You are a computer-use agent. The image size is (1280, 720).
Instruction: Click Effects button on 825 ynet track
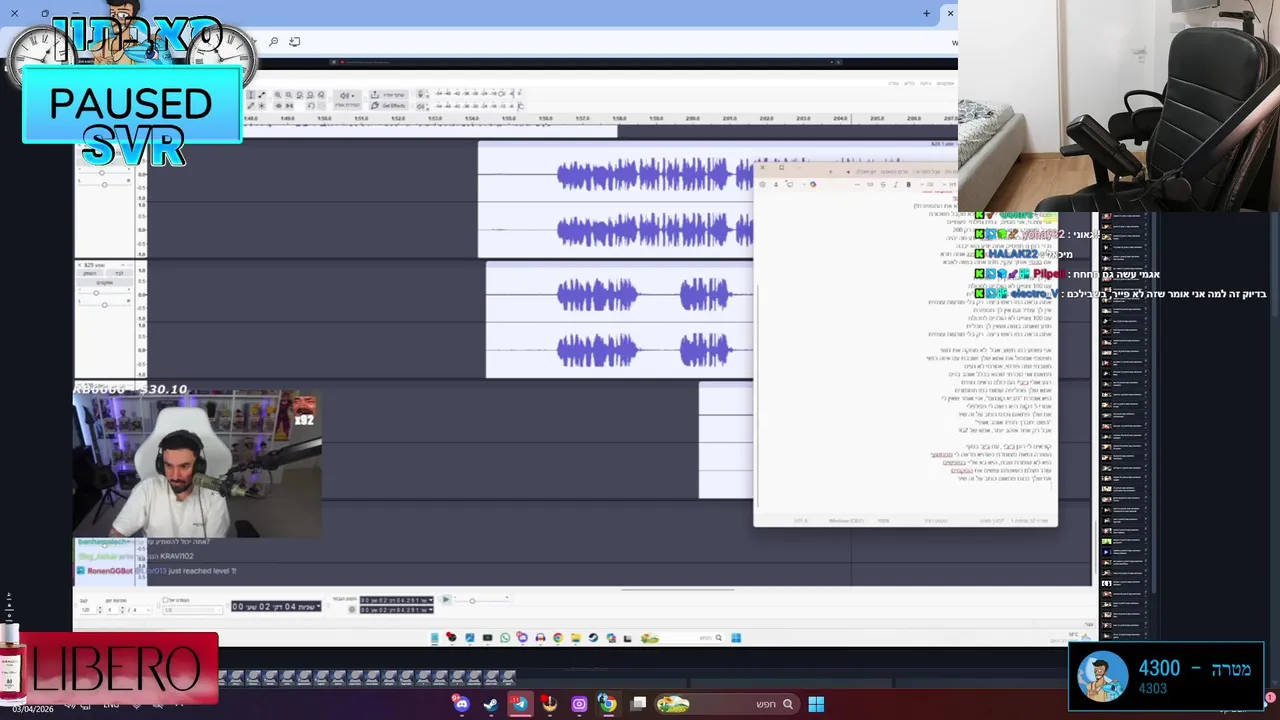click(x=105, y=283)
